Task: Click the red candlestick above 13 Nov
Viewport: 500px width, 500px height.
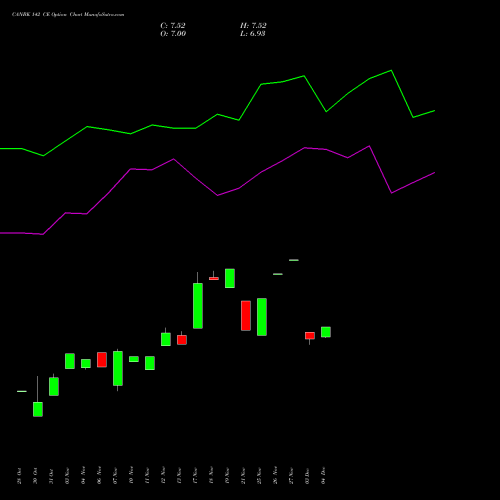Action: tap(182, 340)
